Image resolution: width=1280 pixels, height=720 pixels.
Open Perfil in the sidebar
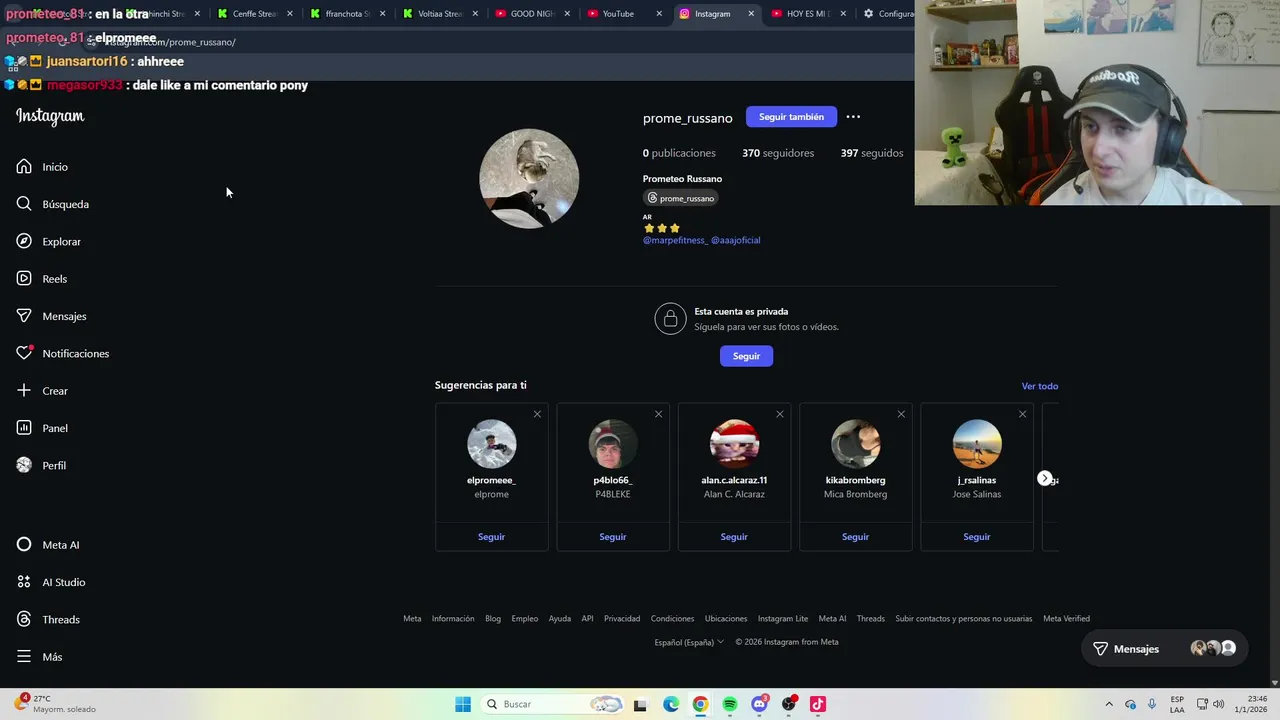[x=41, y=465]
